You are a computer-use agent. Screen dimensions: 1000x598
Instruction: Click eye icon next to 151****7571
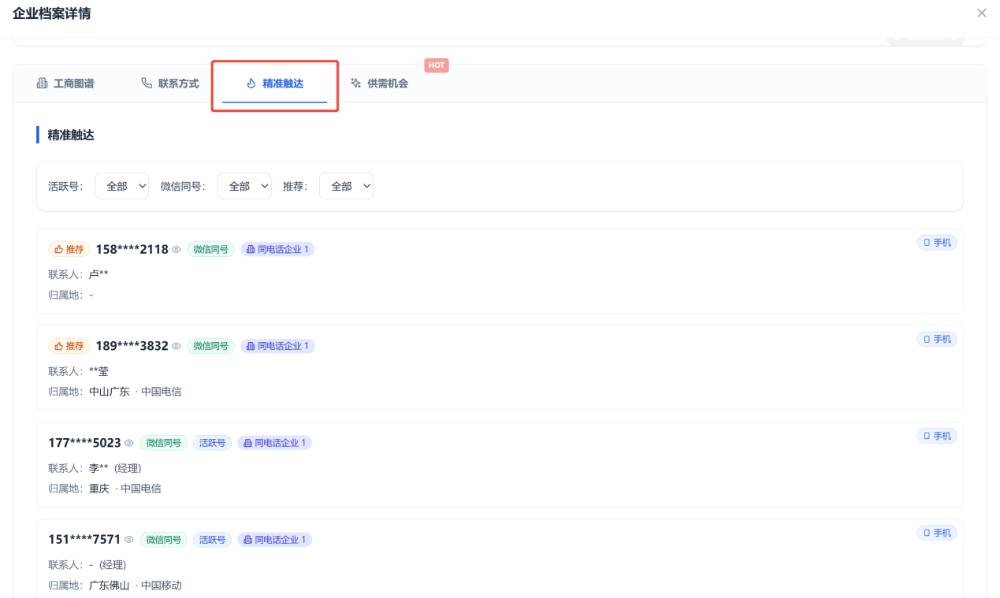point(129,540)
